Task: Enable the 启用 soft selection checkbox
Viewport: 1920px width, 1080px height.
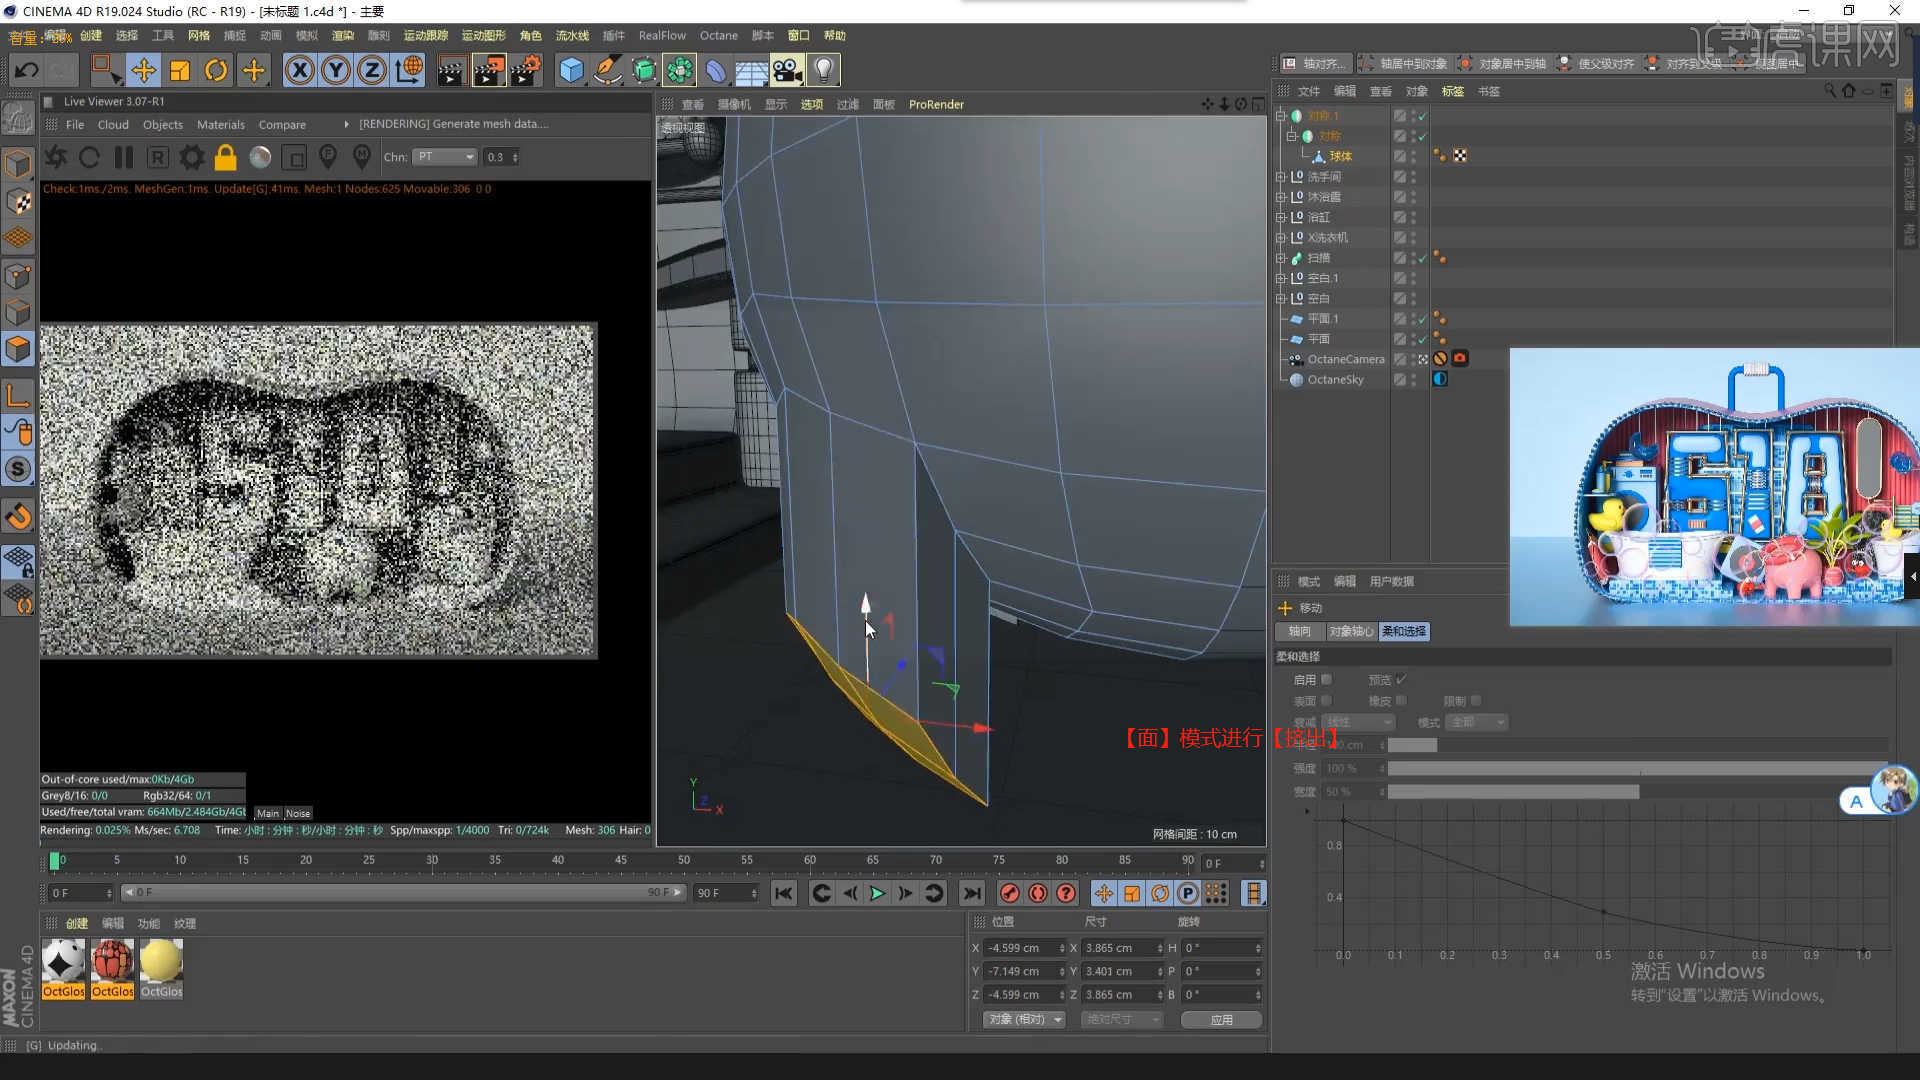Action: tap(1327, 680)
